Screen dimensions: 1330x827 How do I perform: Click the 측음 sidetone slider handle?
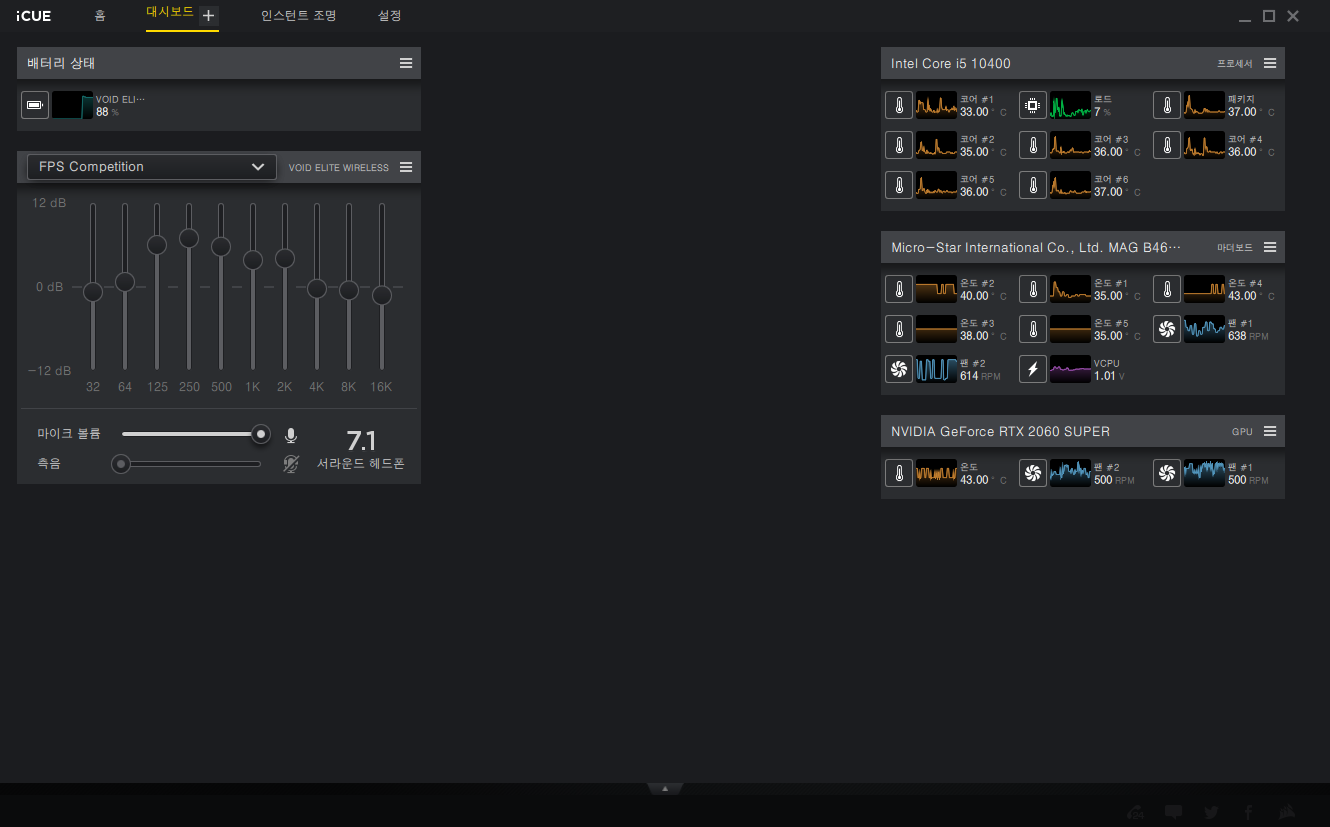121,464
